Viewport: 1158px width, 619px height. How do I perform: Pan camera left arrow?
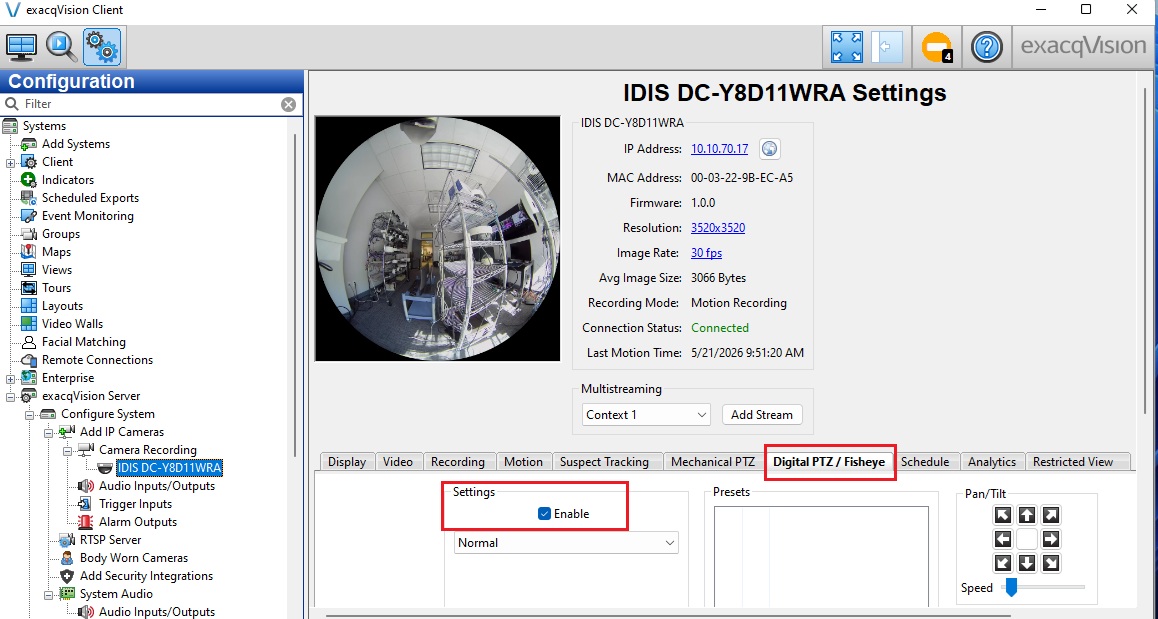1002,538
